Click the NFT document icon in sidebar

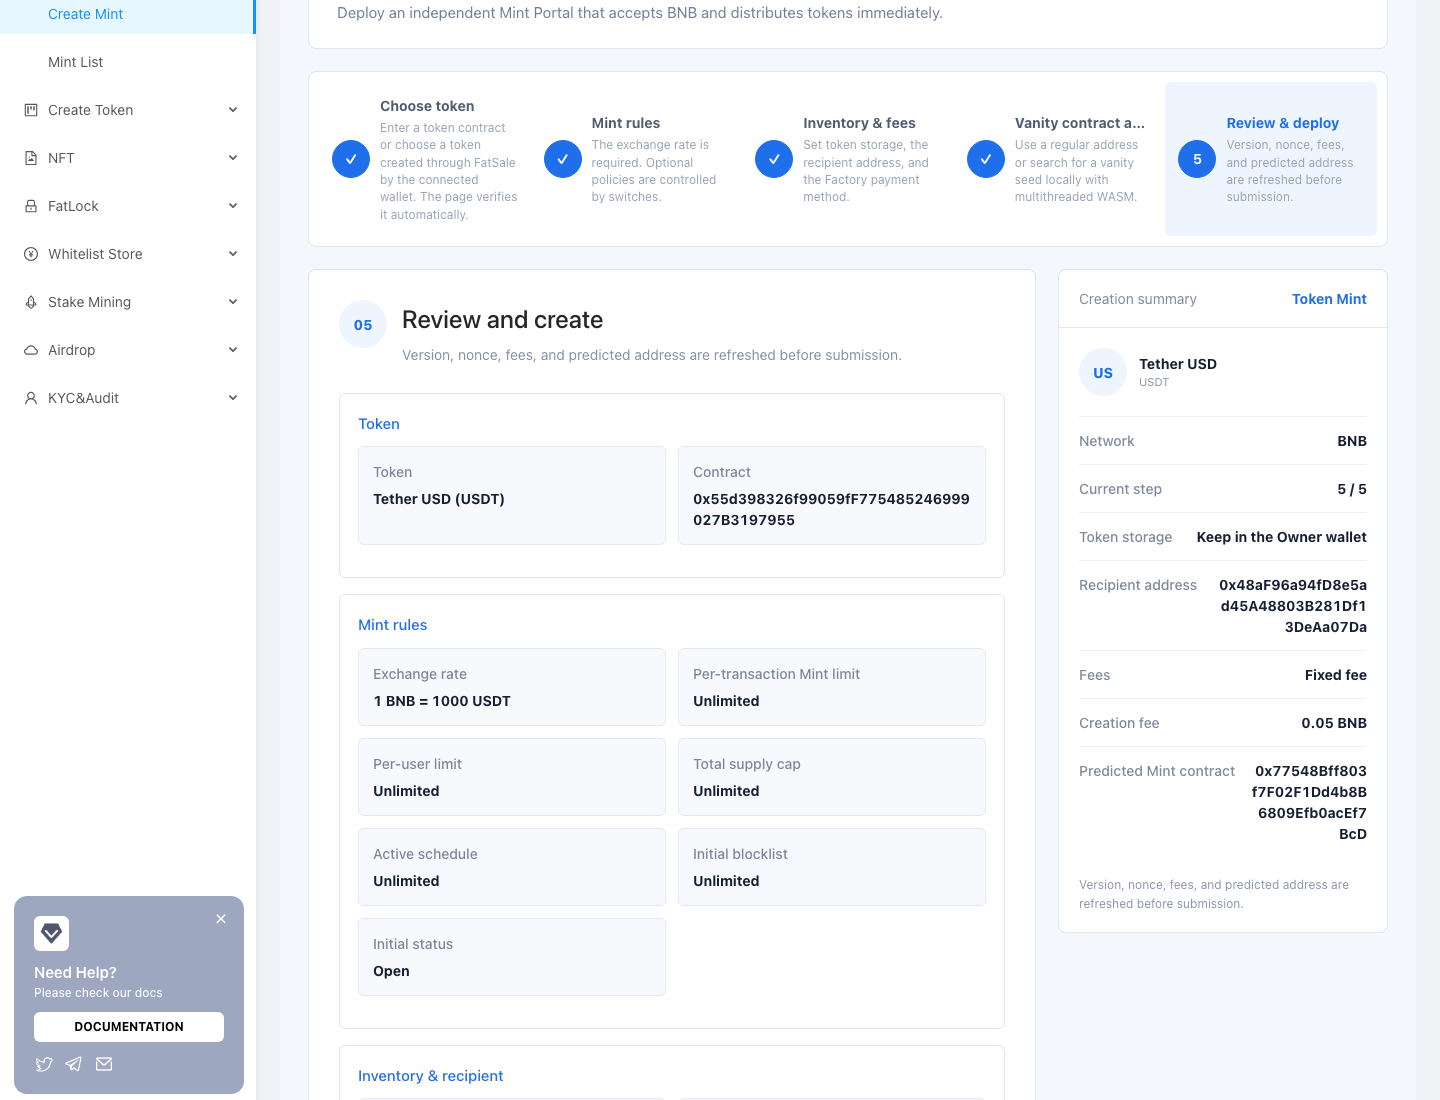(31, 158)
